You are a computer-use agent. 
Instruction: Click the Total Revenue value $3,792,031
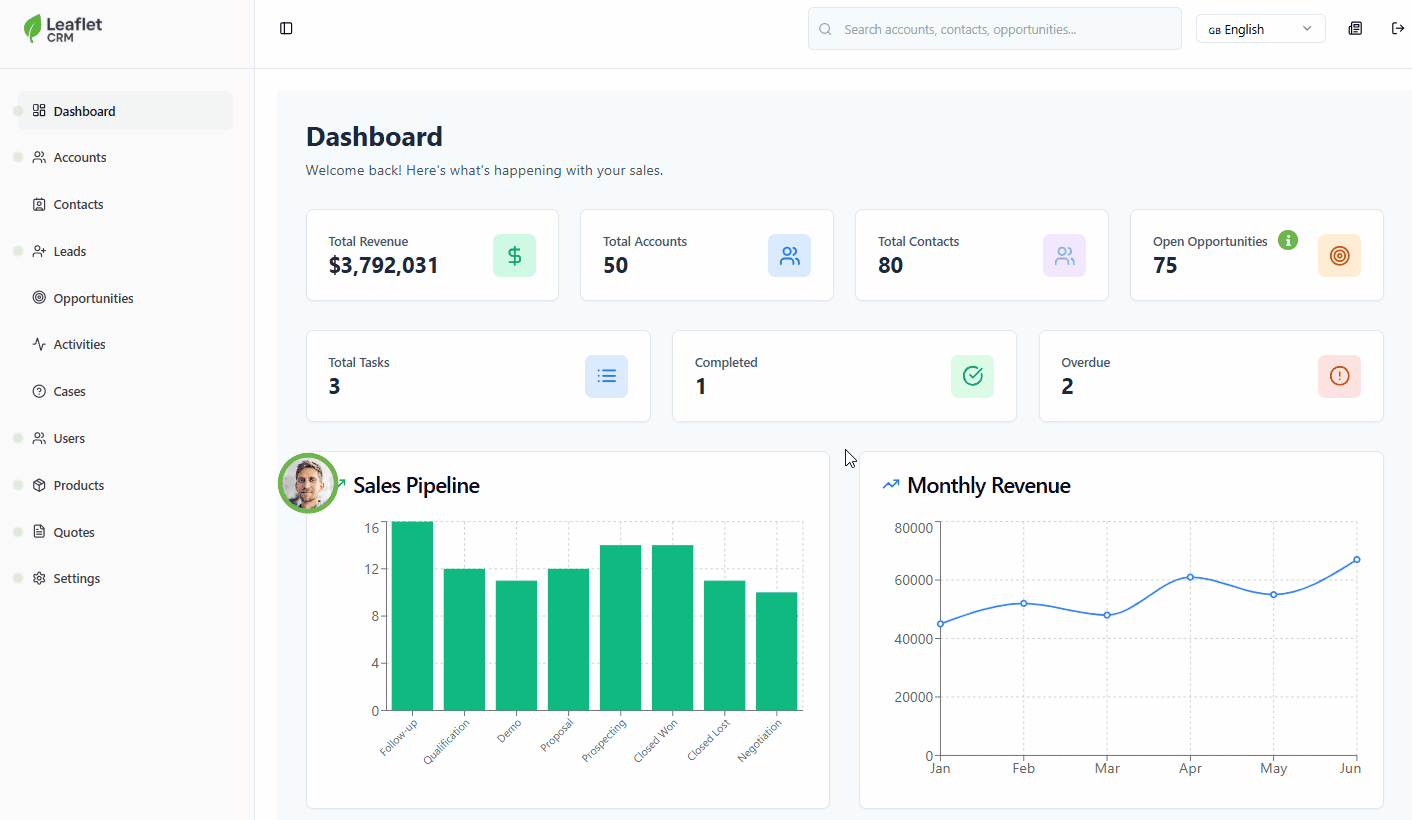coord(383,265)
